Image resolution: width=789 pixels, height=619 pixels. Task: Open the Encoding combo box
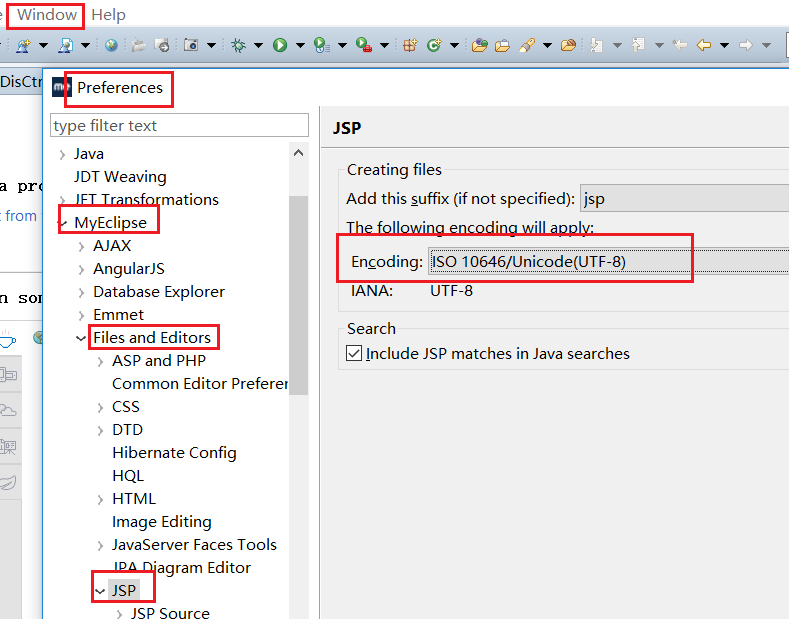pyautogui.click(x=608, y=262)
